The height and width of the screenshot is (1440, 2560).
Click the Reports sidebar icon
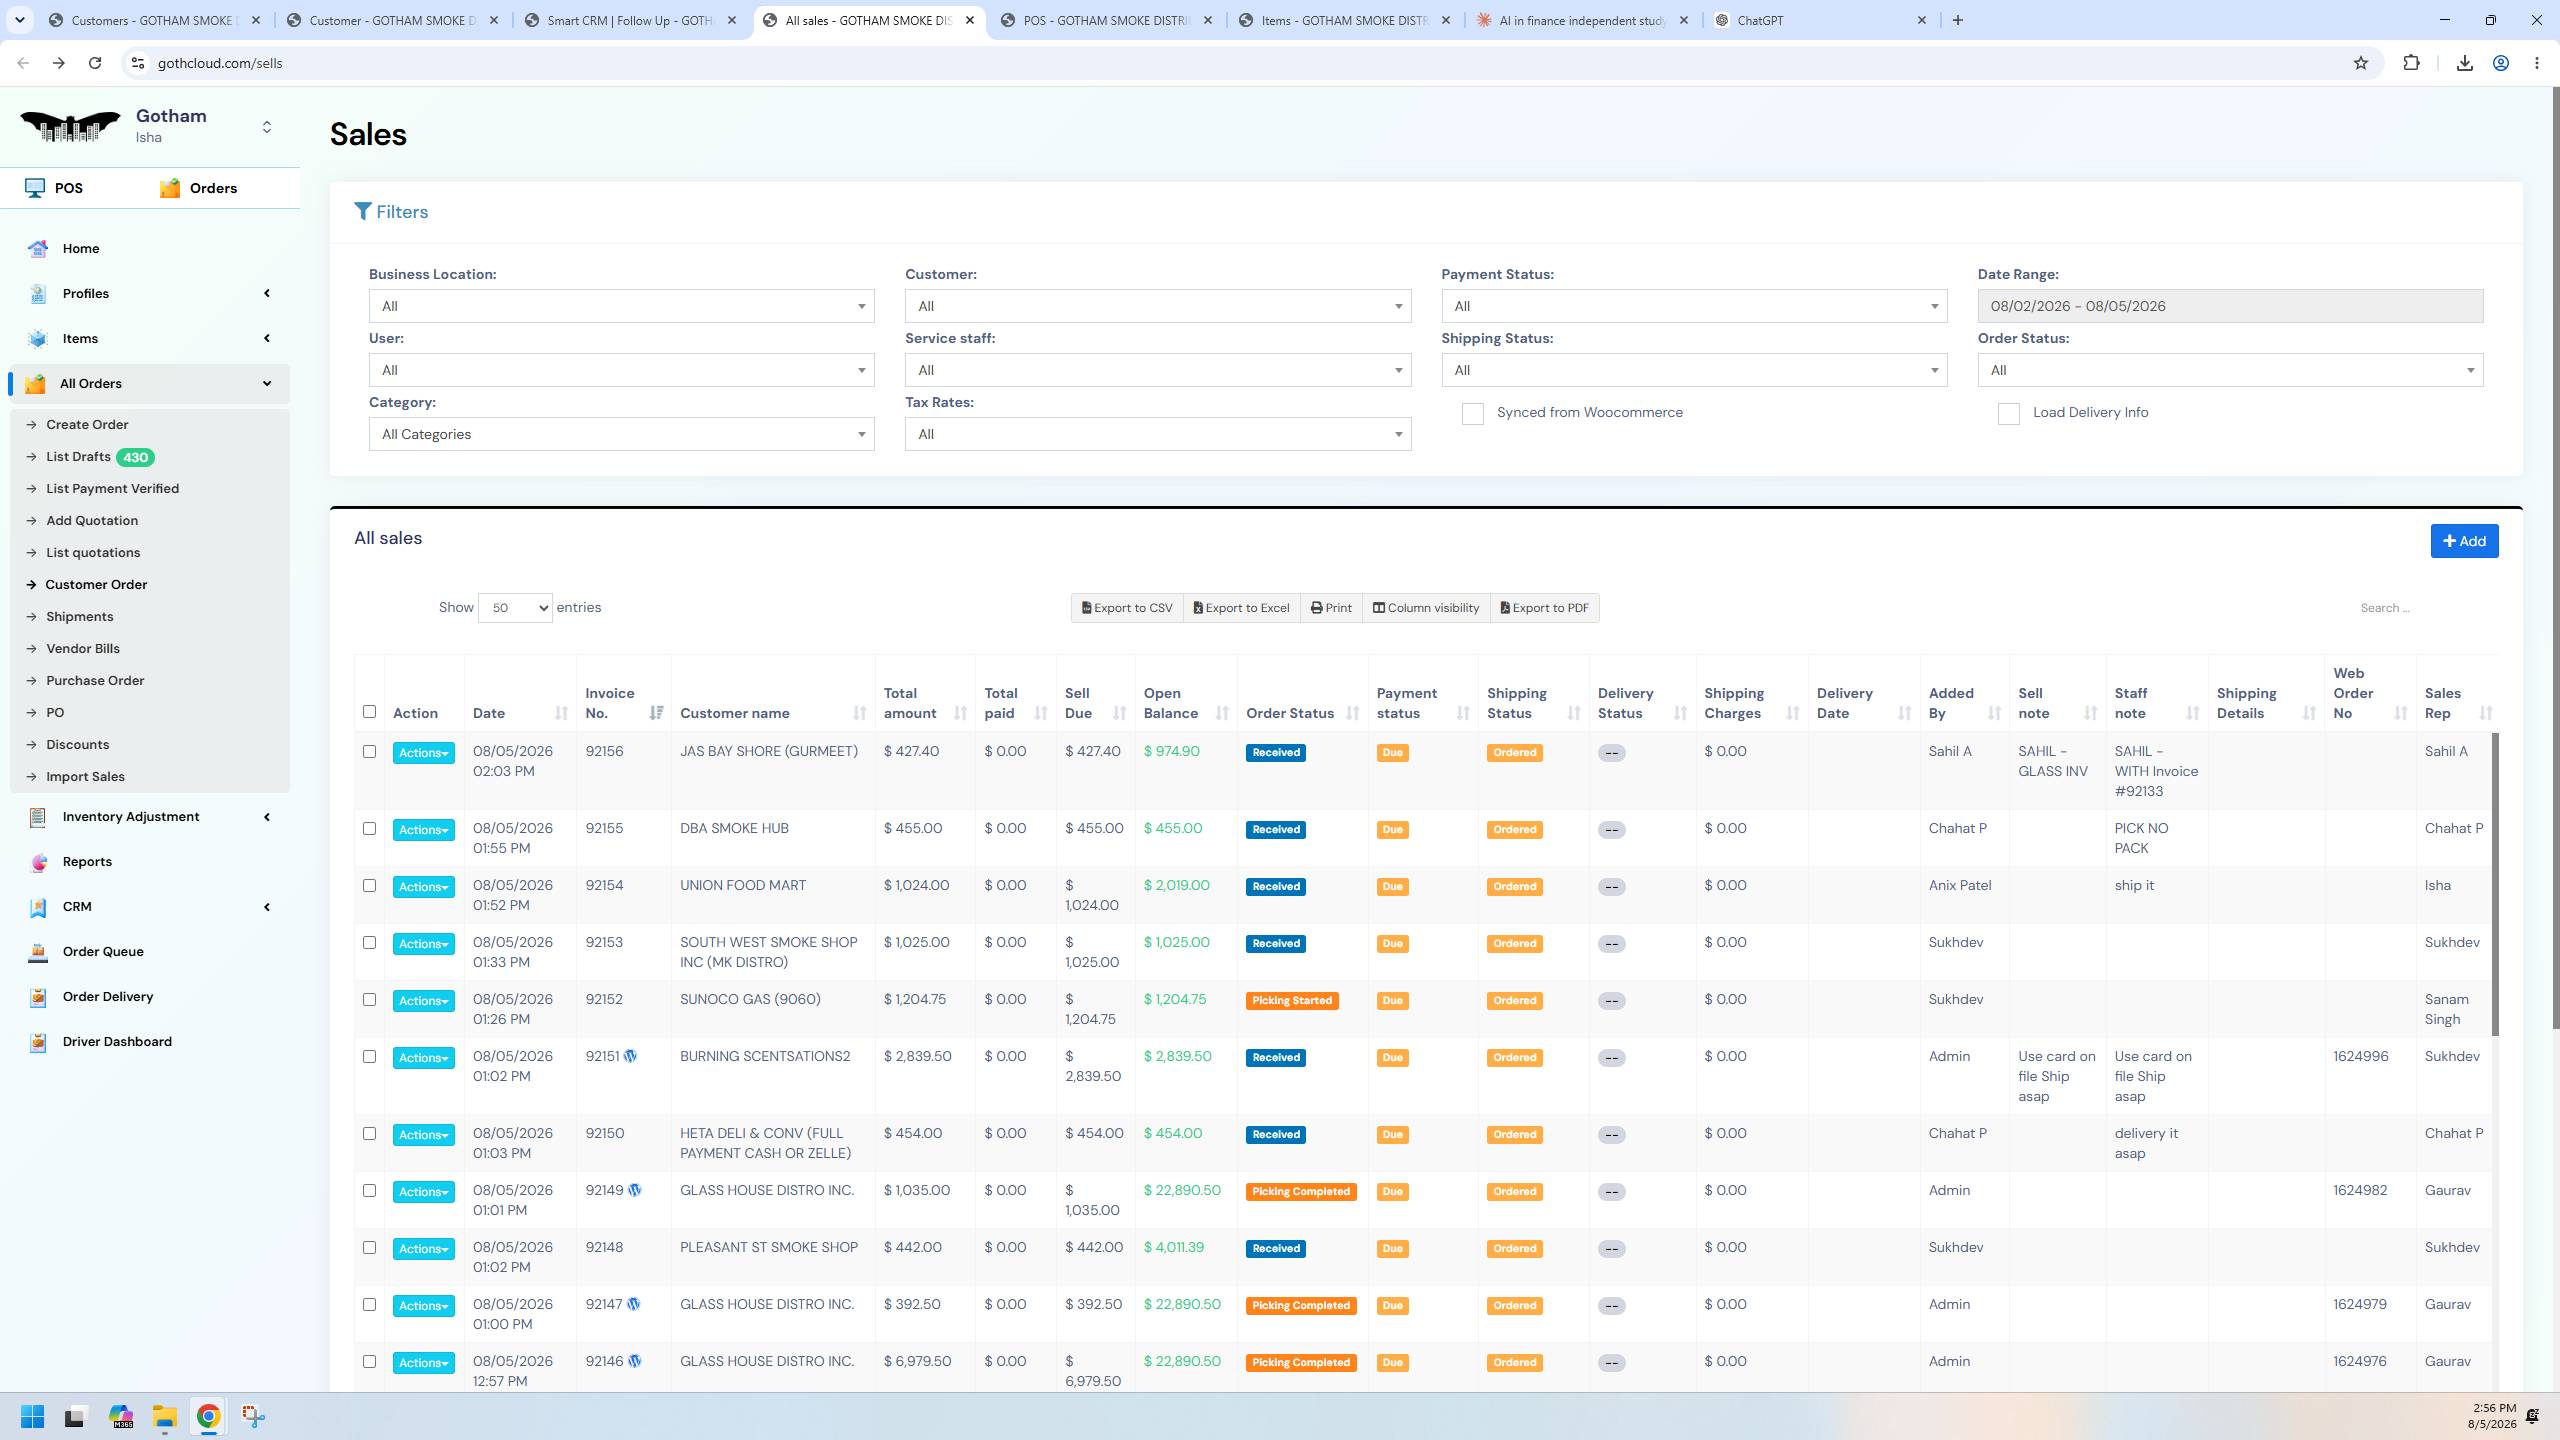point(38,862)
